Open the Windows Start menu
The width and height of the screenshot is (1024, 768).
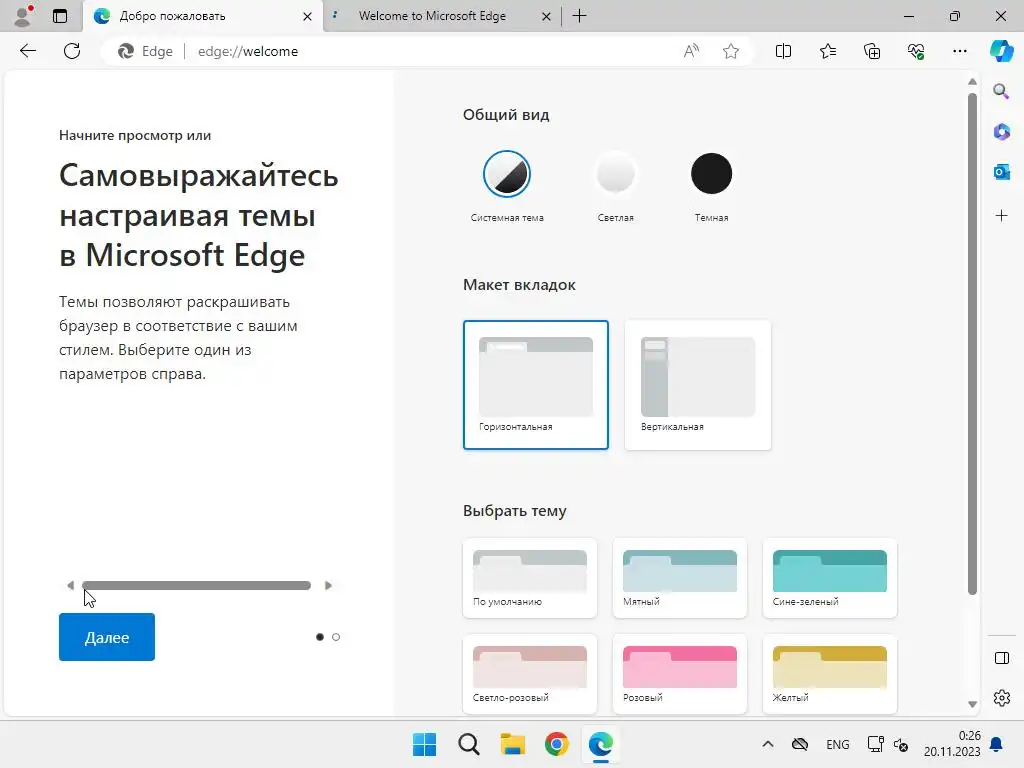pos(424,744)
